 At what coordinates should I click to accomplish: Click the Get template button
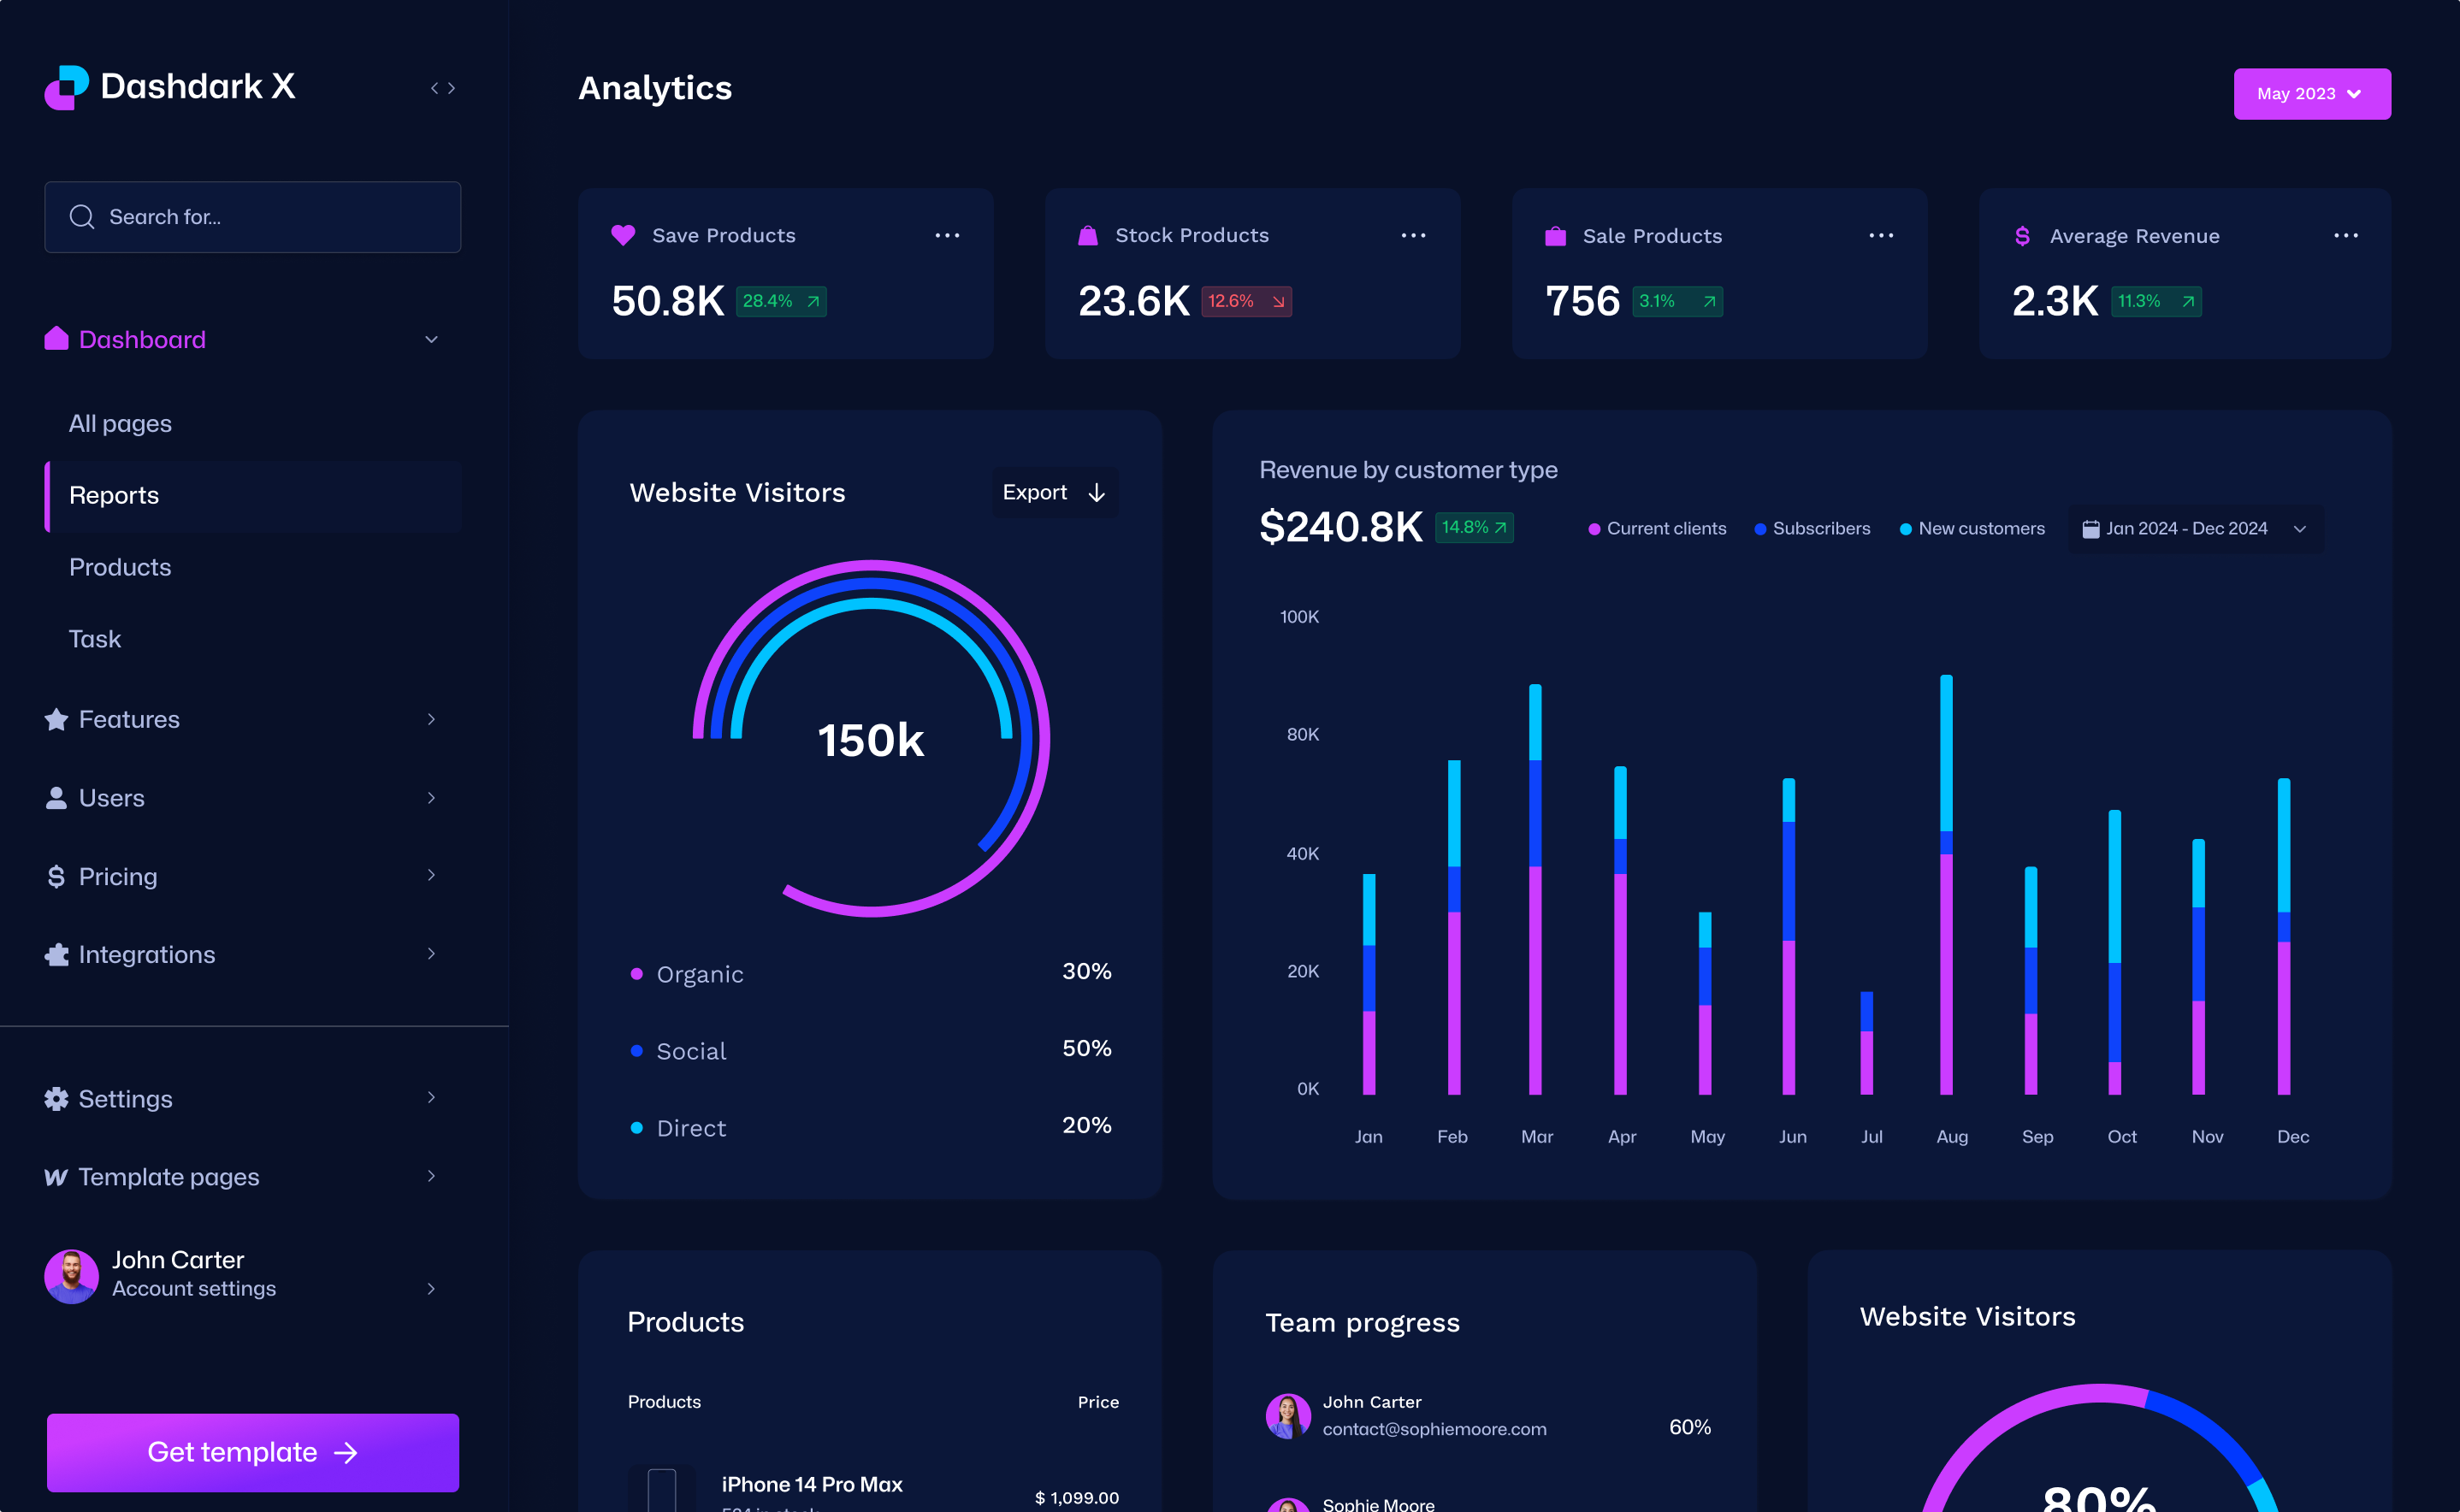tap(253, 1452)
